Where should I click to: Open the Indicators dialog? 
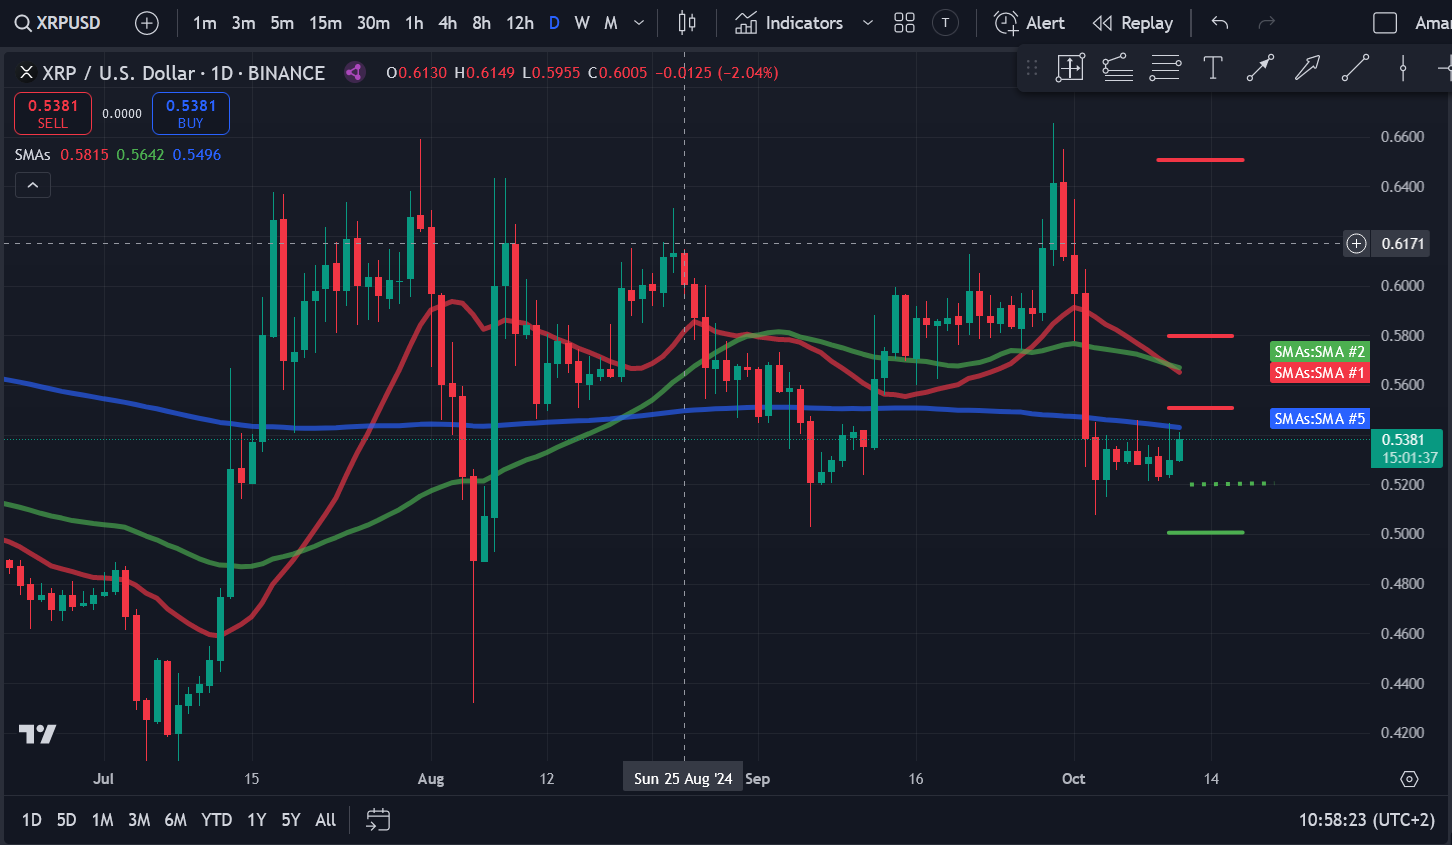789,22
